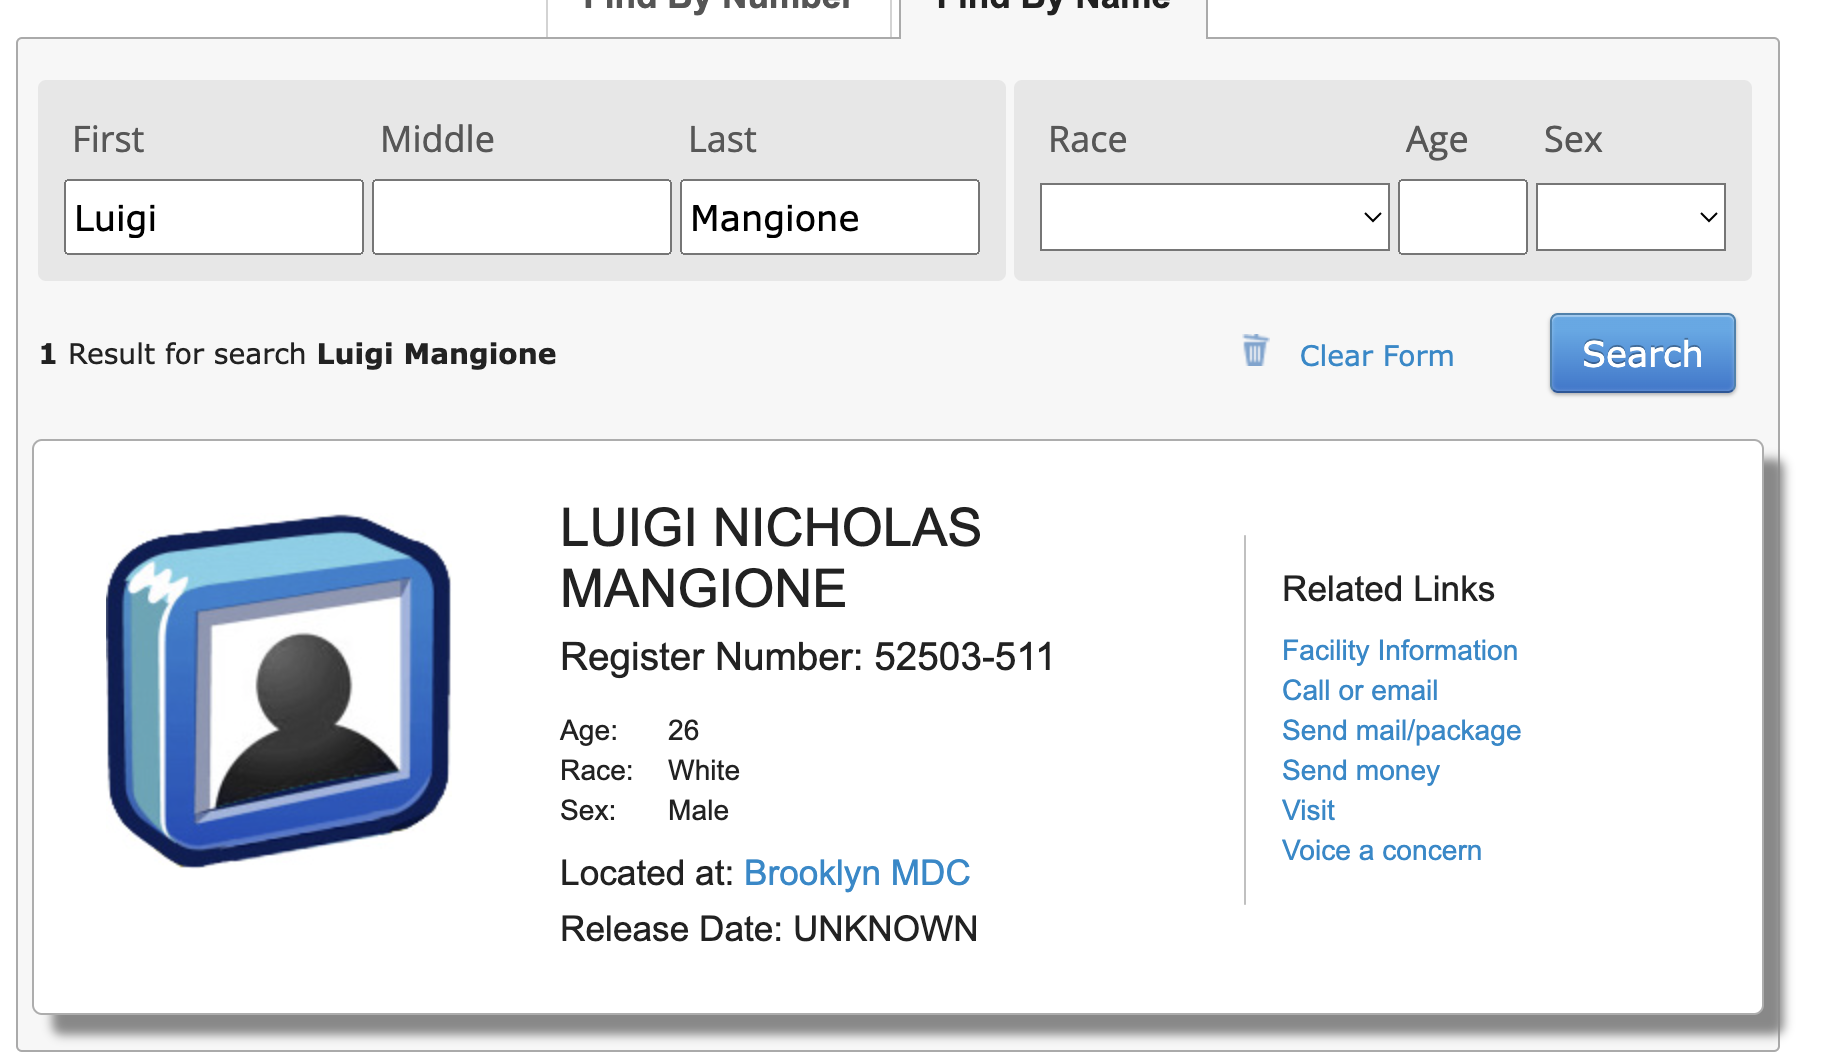Click the empty Middle name field
The height and width of the screenshot is (1058, 1832).
(521, 217)
